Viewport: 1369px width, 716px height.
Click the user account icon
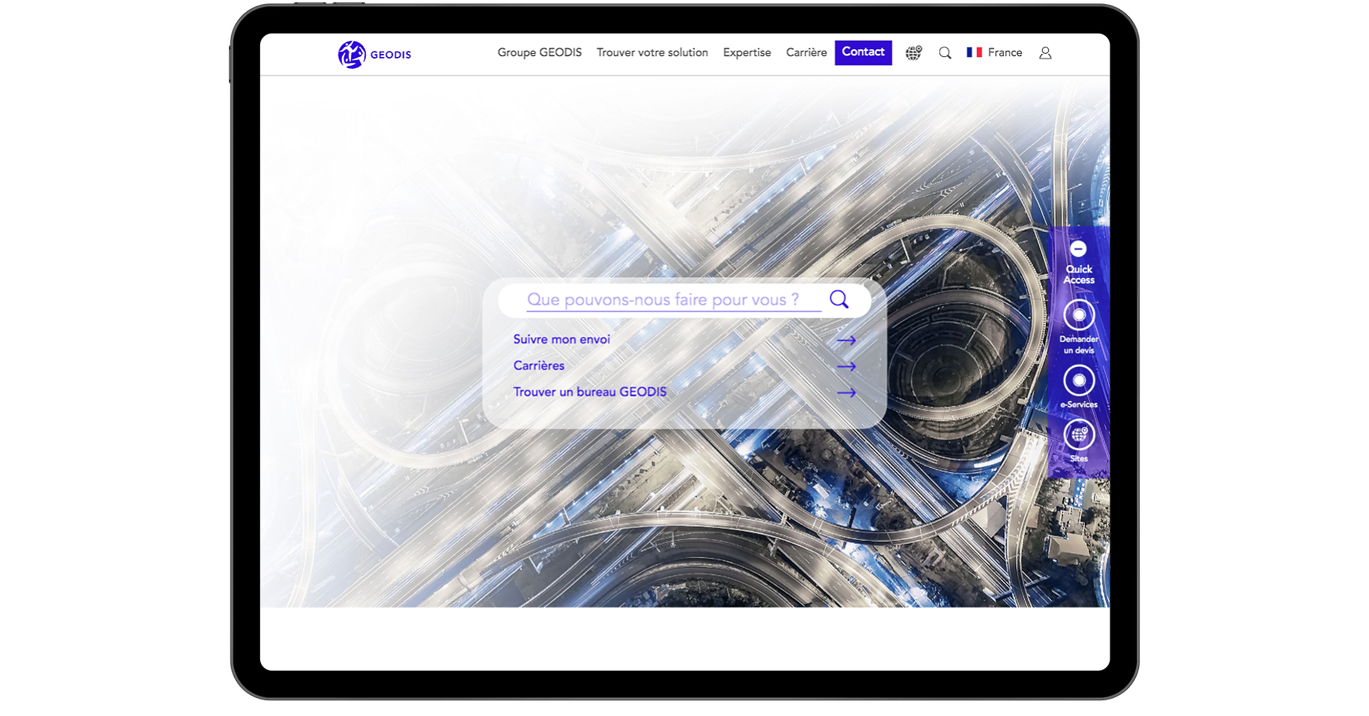[x=1045, y=53]
